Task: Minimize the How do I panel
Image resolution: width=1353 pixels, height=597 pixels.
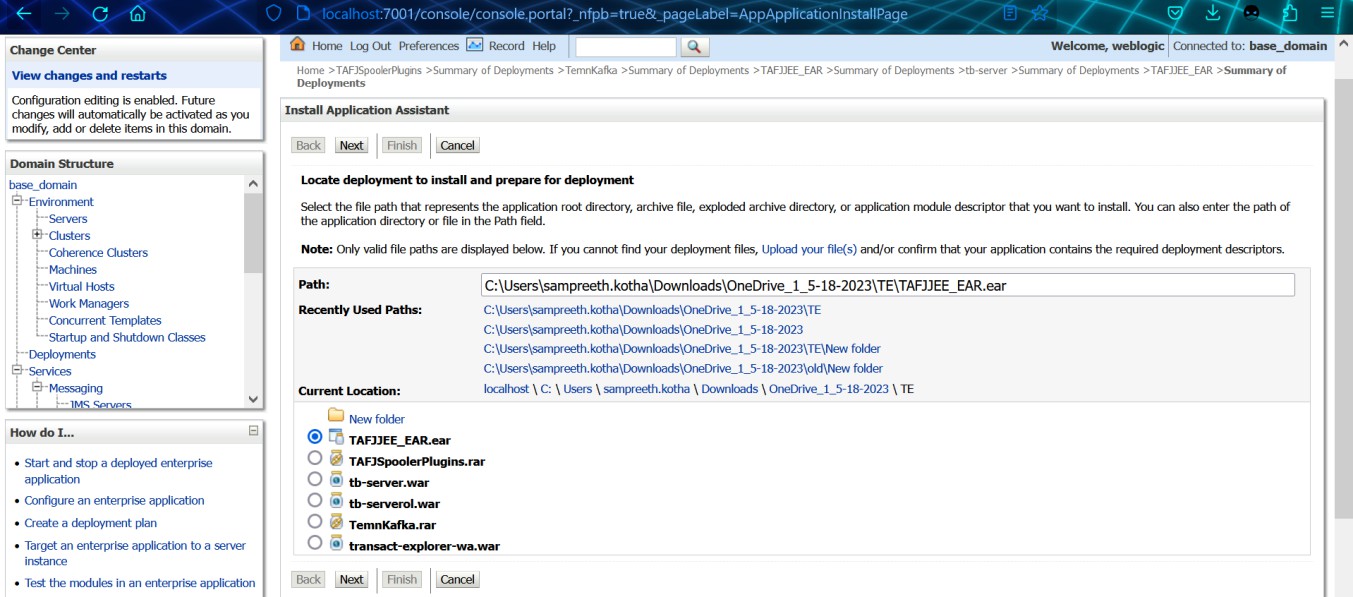Action: [253, 431]
